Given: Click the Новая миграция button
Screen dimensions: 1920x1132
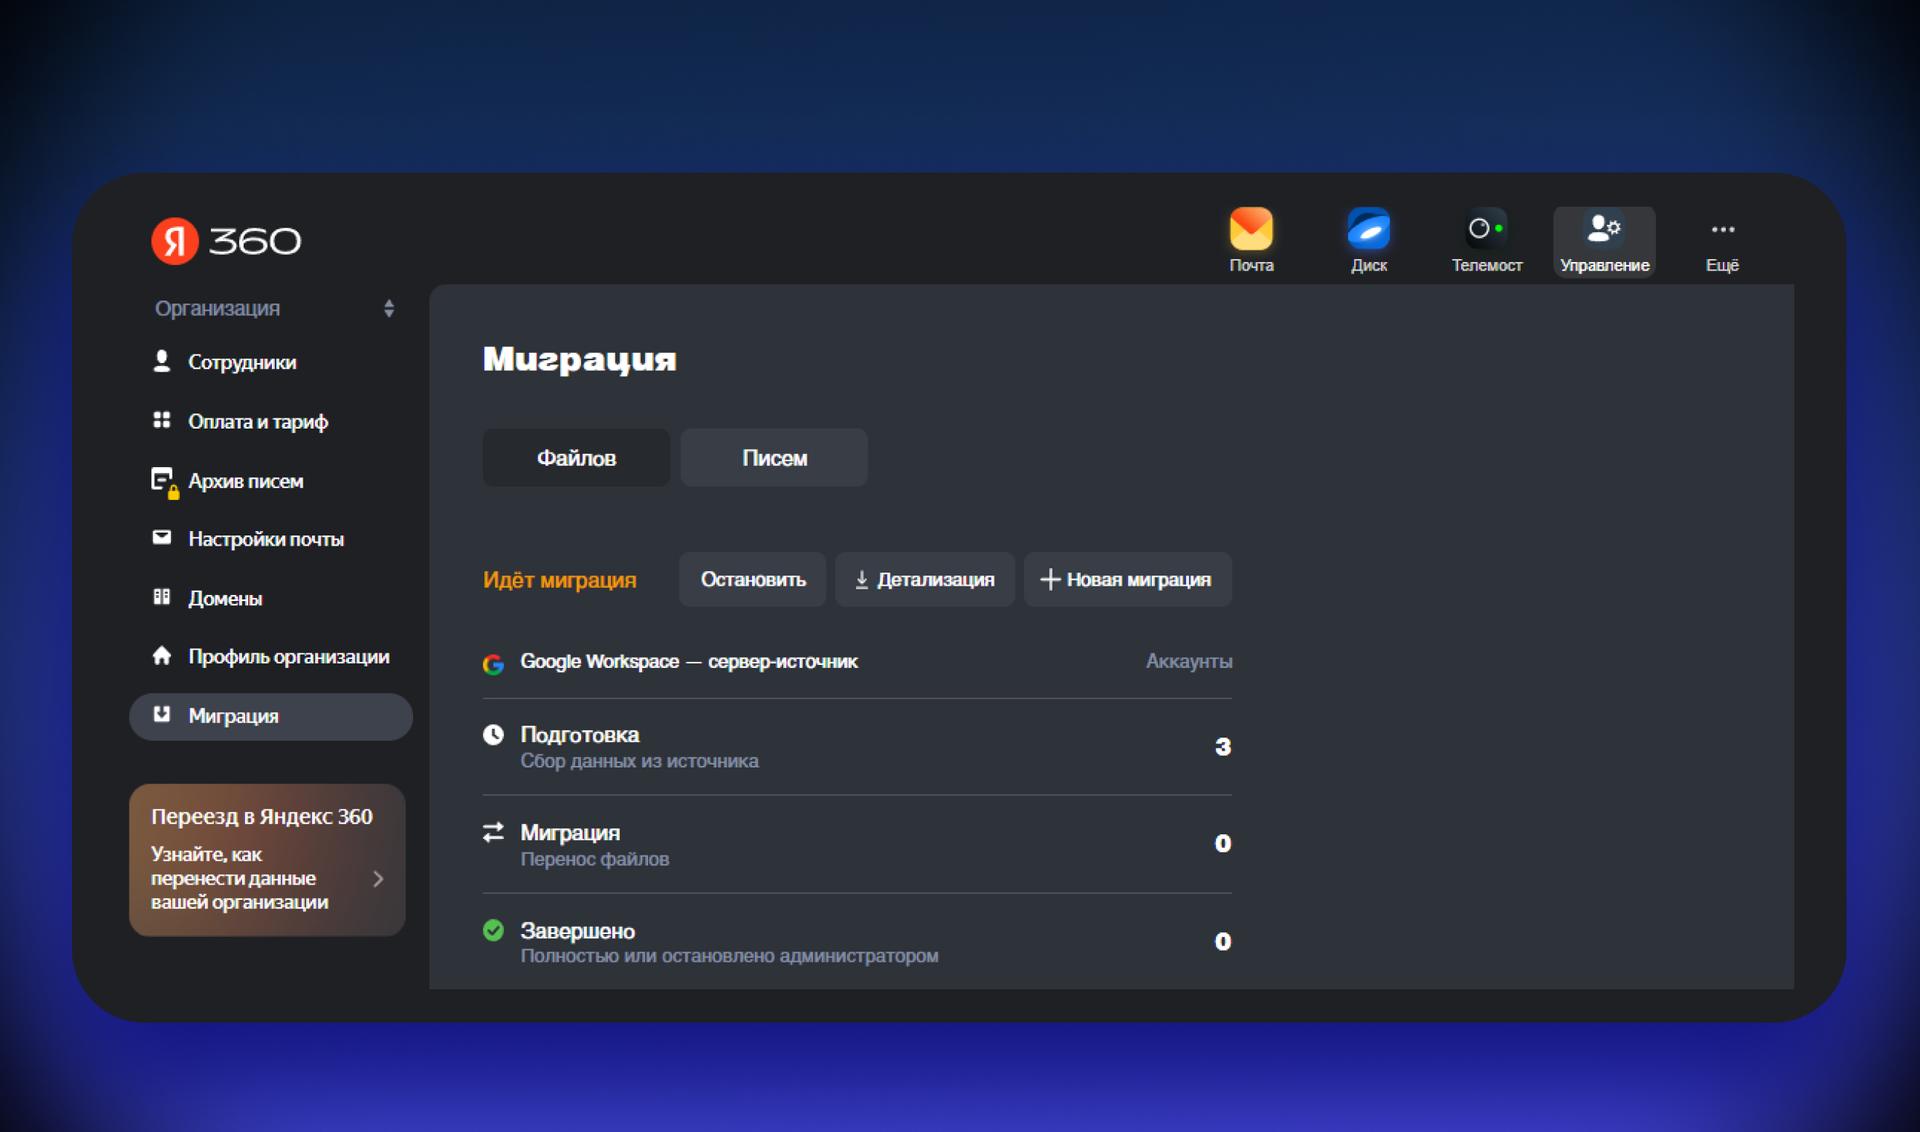Looking at the screenshot, I should pos(1127,580).
